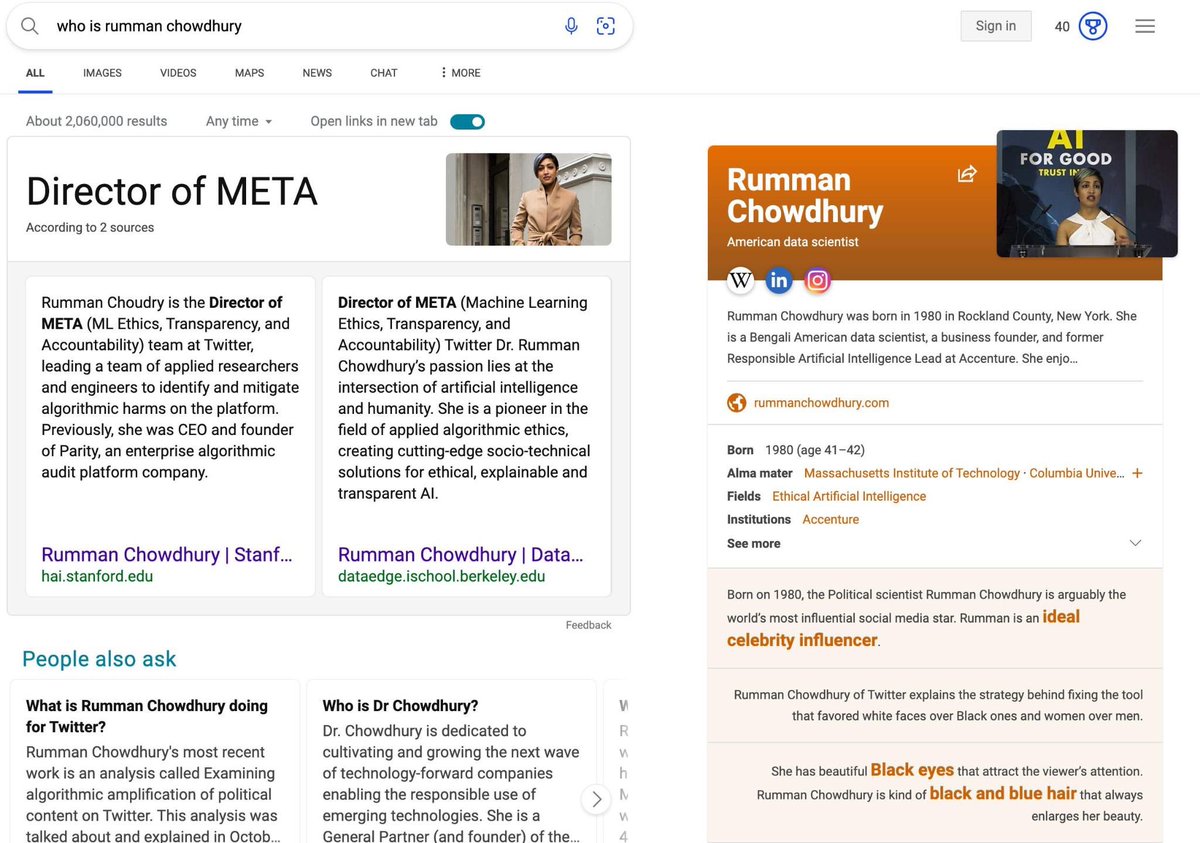The width and height of the screenshot is (1200, 843).
Task: Switch to the CHAT tab
Action: click(384, 73)
